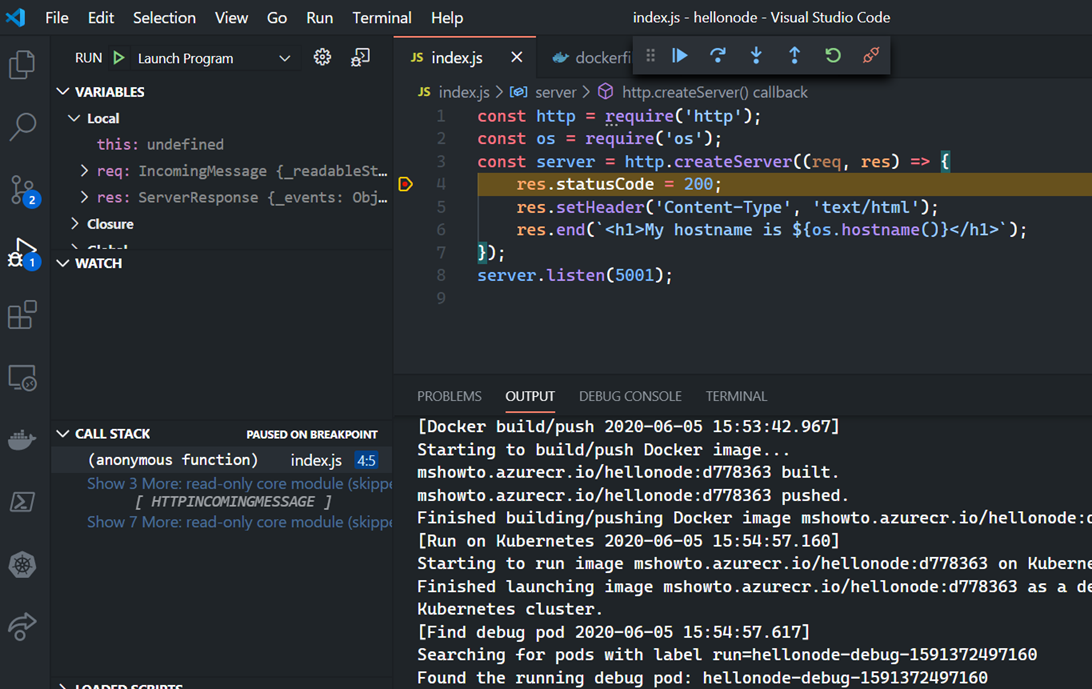The height and width of the screenshot is (689, 1092).
Task: Click line number 6 in the gutter
Action: (441, 230)
